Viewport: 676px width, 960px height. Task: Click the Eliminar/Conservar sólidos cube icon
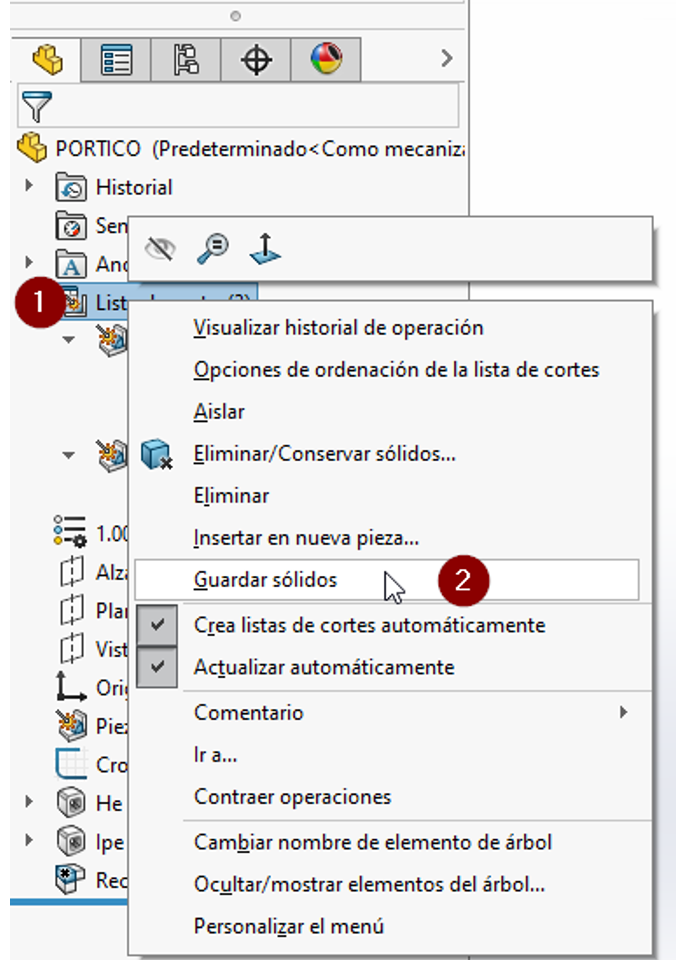click(x=156, y=454)
